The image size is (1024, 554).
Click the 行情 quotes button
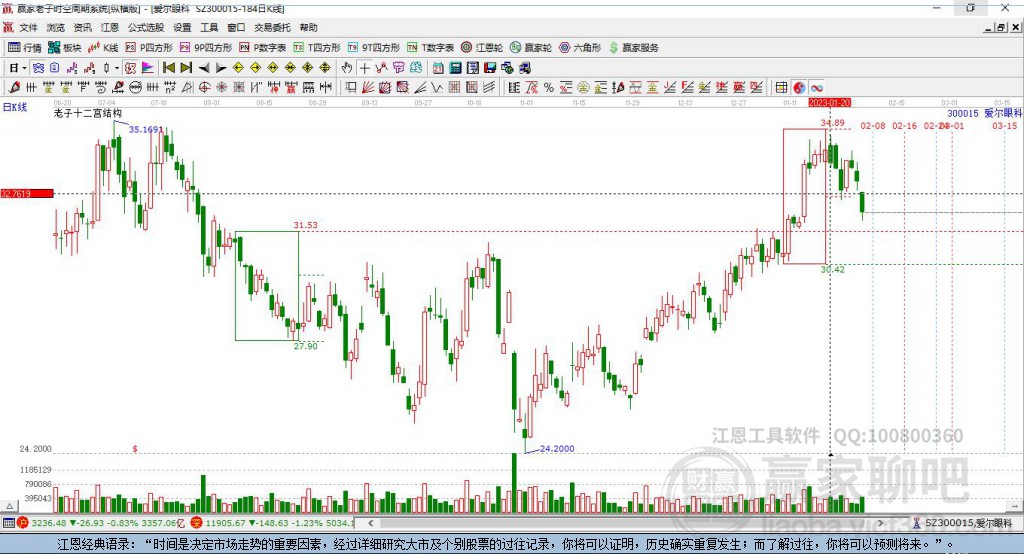coord(25,47)
